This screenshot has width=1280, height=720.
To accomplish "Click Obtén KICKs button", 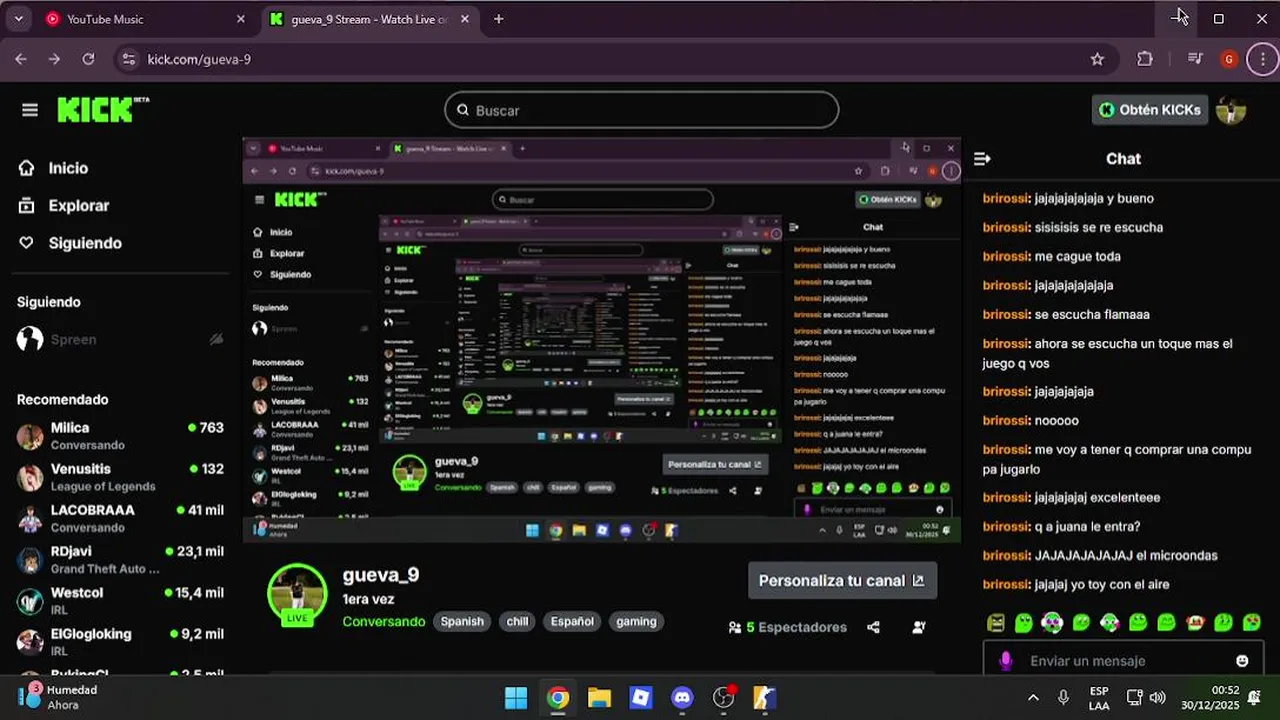I will click(1150, 110).
